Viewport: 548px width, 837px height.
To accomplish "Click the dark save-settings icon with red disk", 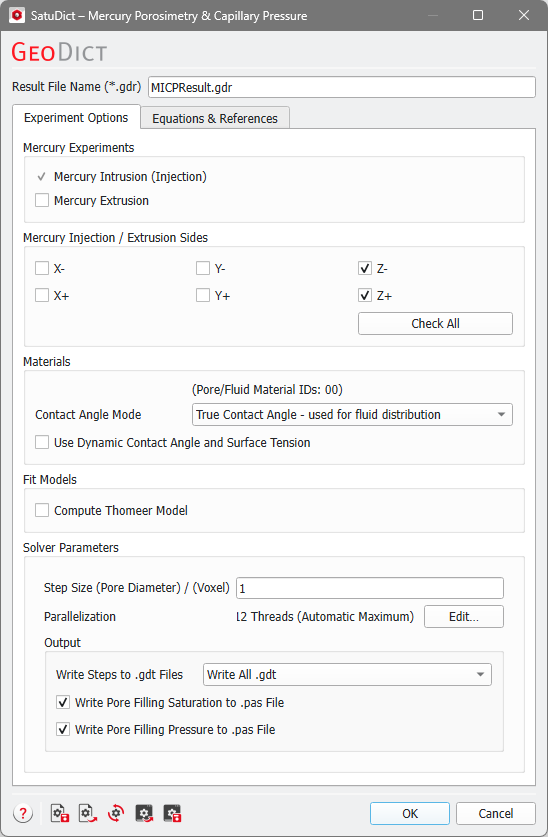I will 172,814.
